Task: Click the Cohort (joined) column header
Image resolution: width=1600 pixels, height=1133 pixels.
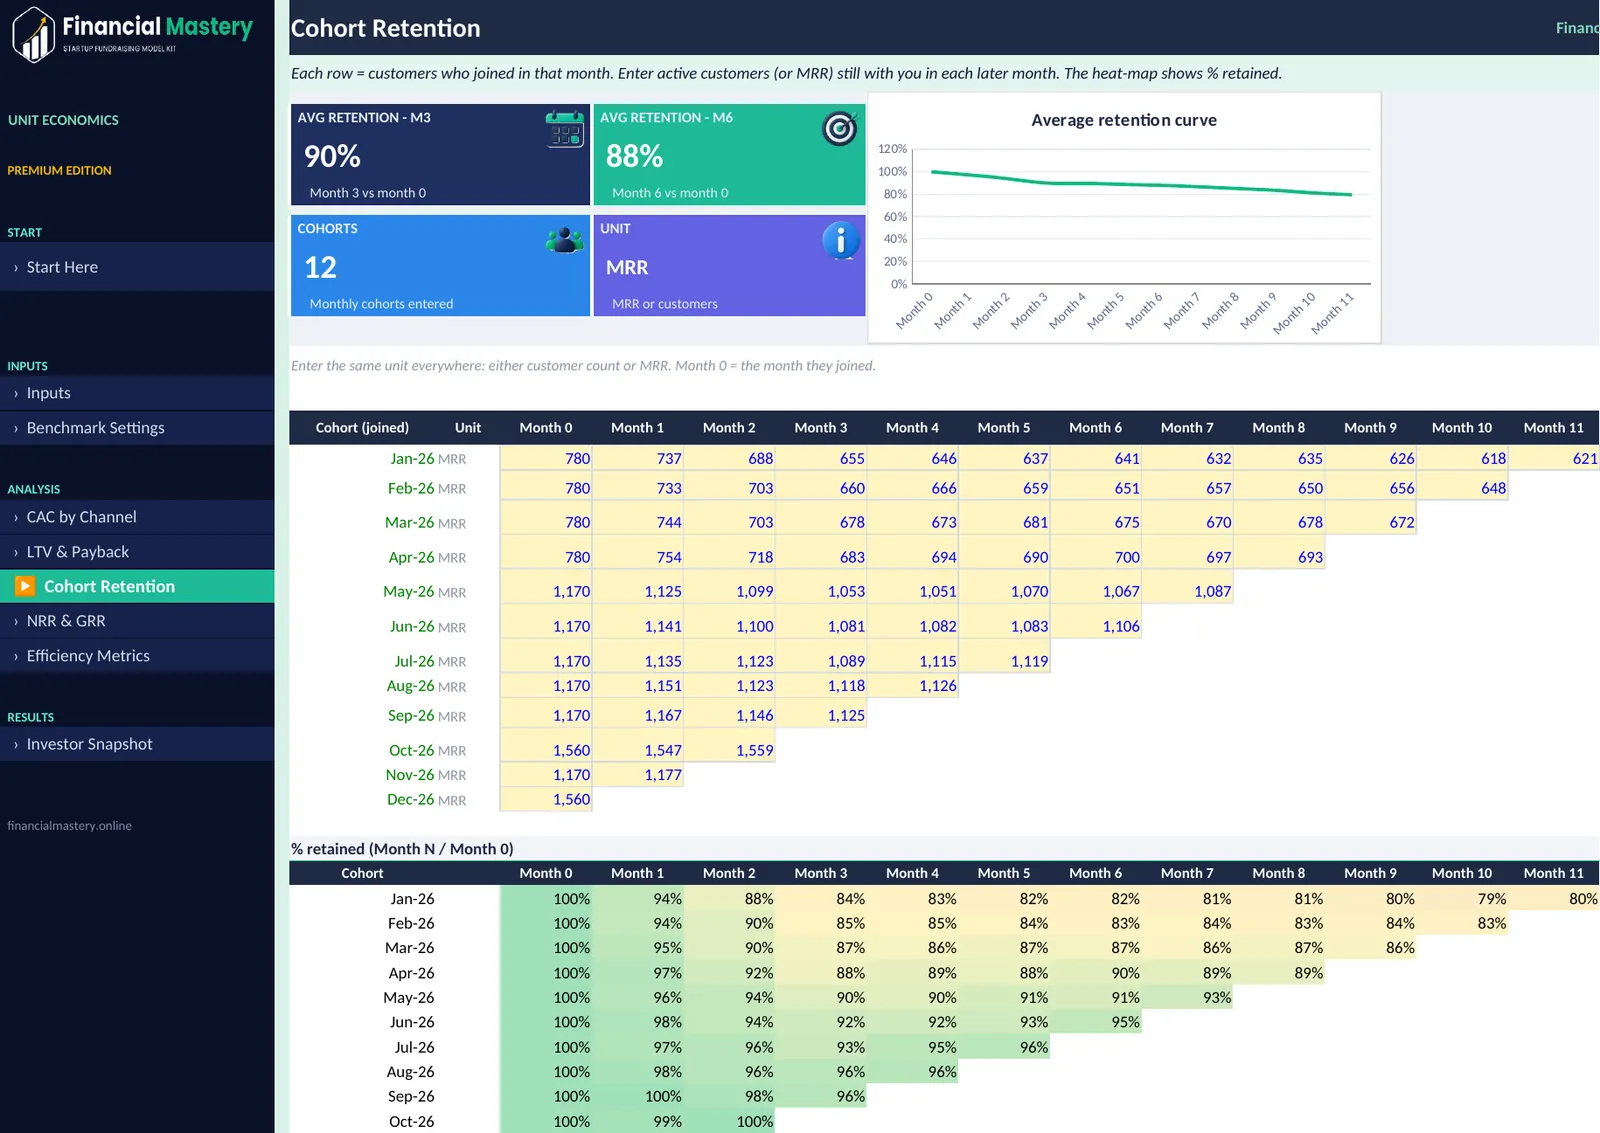Action: [362, 427]
